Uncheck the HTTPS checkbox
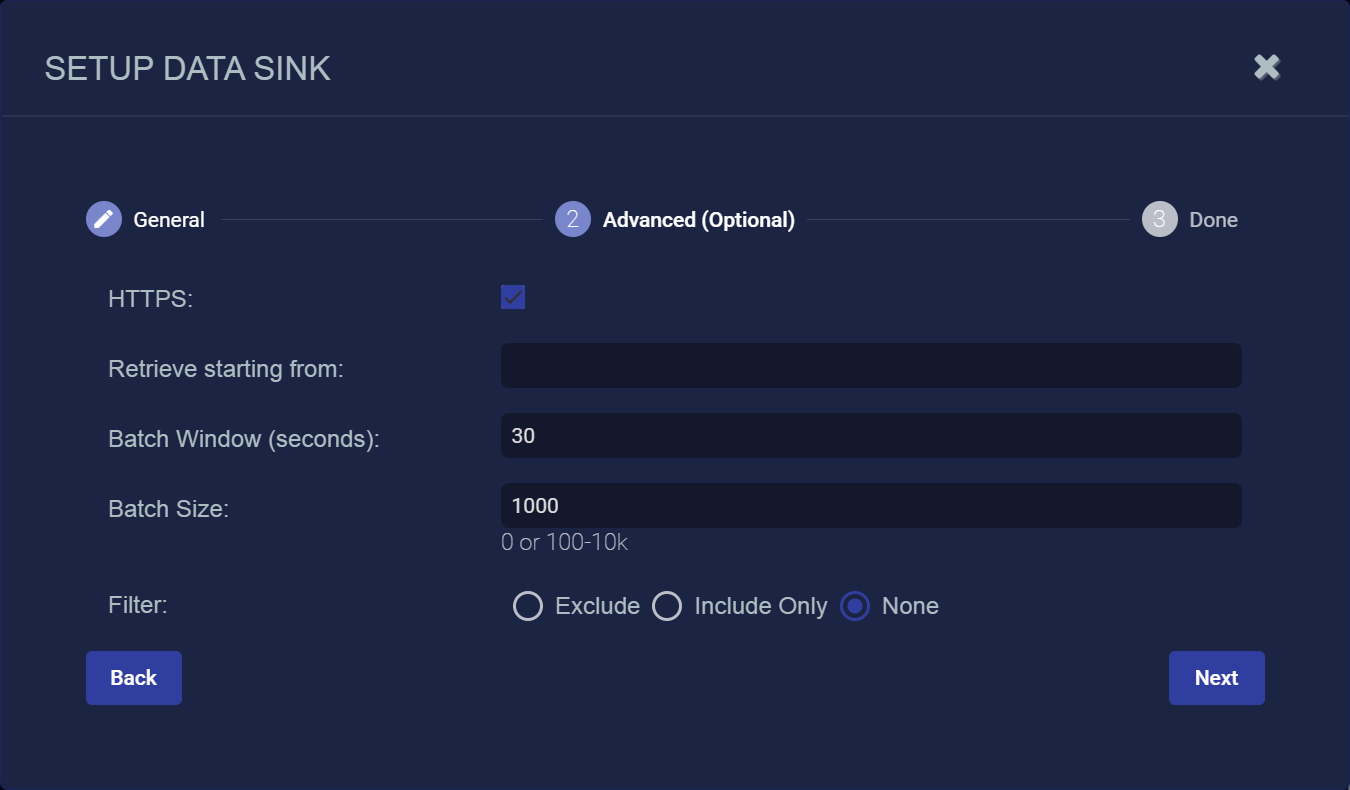Viewport: 1350px width, 790px height. (513, 297)
